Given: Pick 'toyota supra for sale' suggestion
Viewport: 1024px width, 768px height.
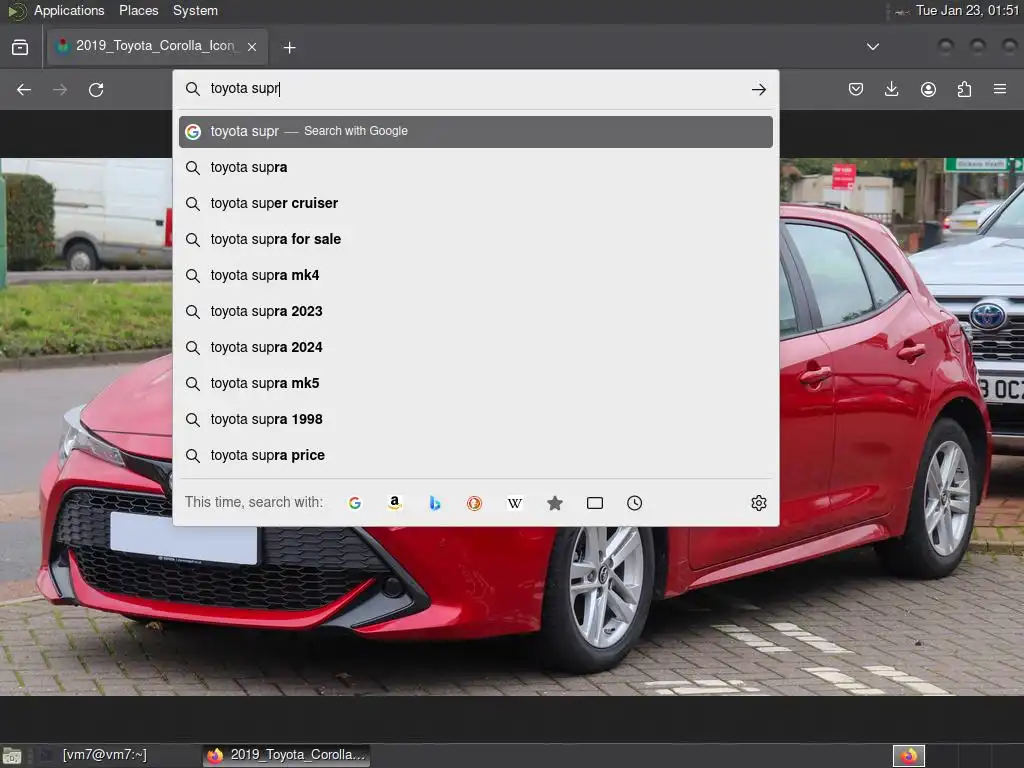Looking at the screenshot, I should [475, 240].
